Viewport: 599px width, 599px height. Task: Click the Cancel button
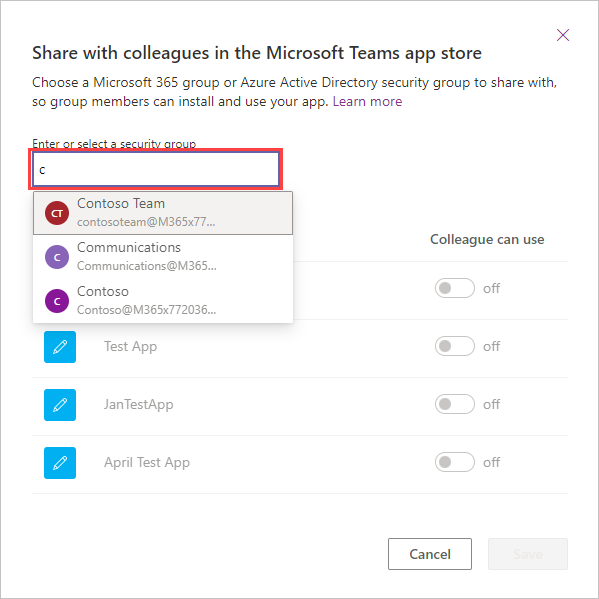430,554
